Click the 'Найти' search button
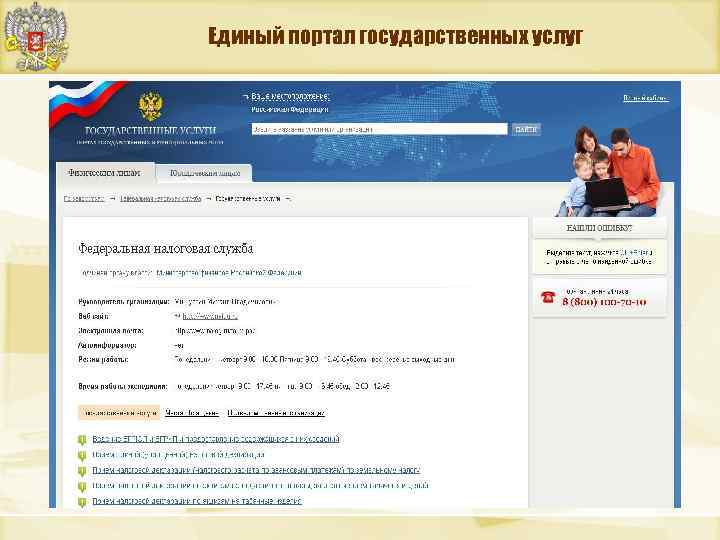This screenshot has width=720, height=540. click(526, 129)
